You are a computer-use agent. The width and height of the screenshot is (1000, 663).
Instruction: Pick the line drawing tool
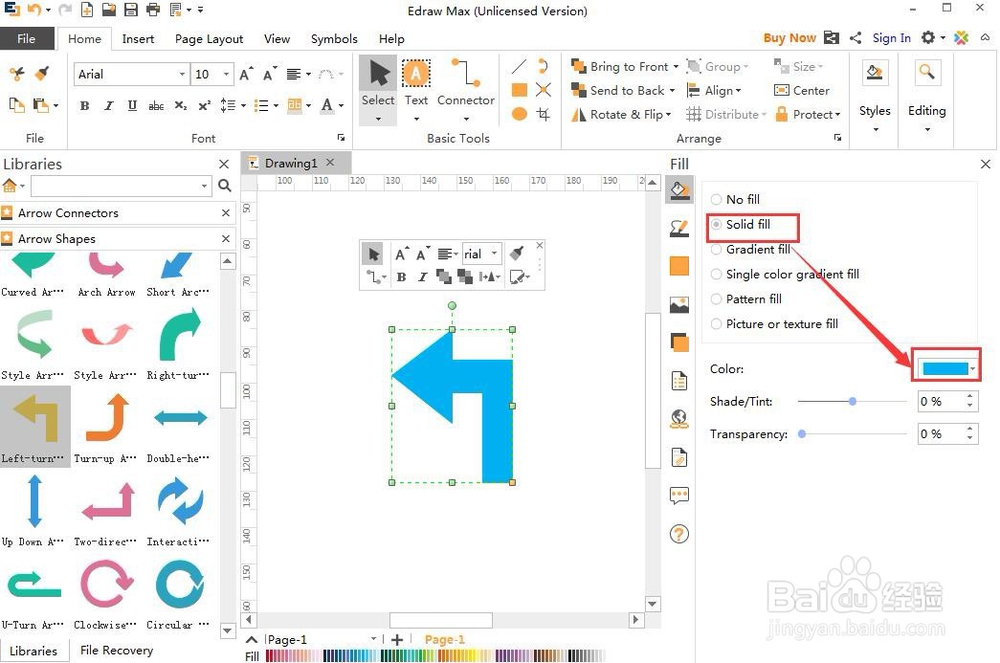coord(519,66)
